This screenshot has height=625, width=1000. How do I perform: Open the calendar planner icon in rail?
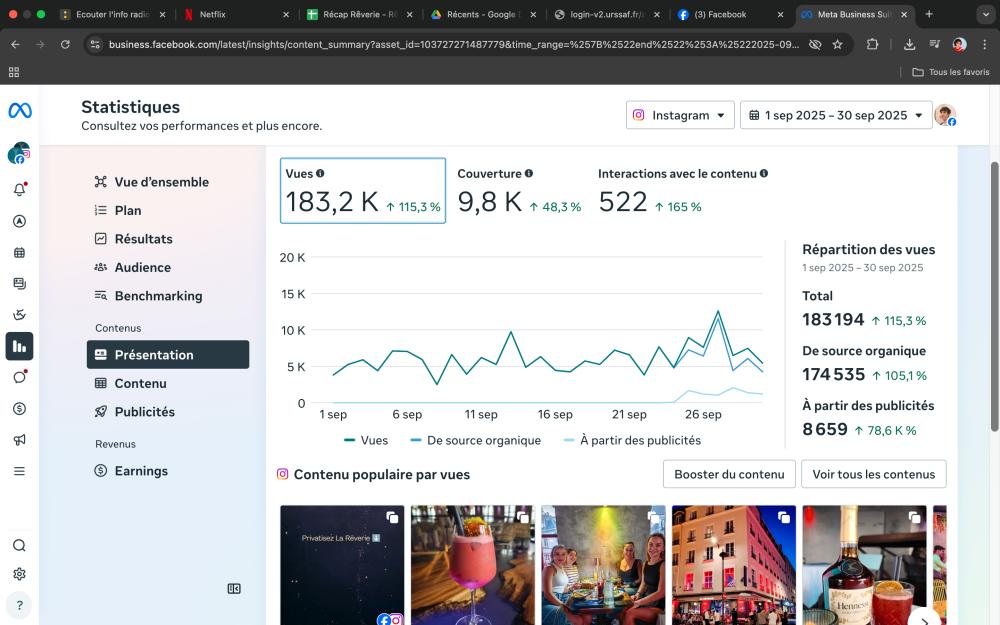(19, 253)
